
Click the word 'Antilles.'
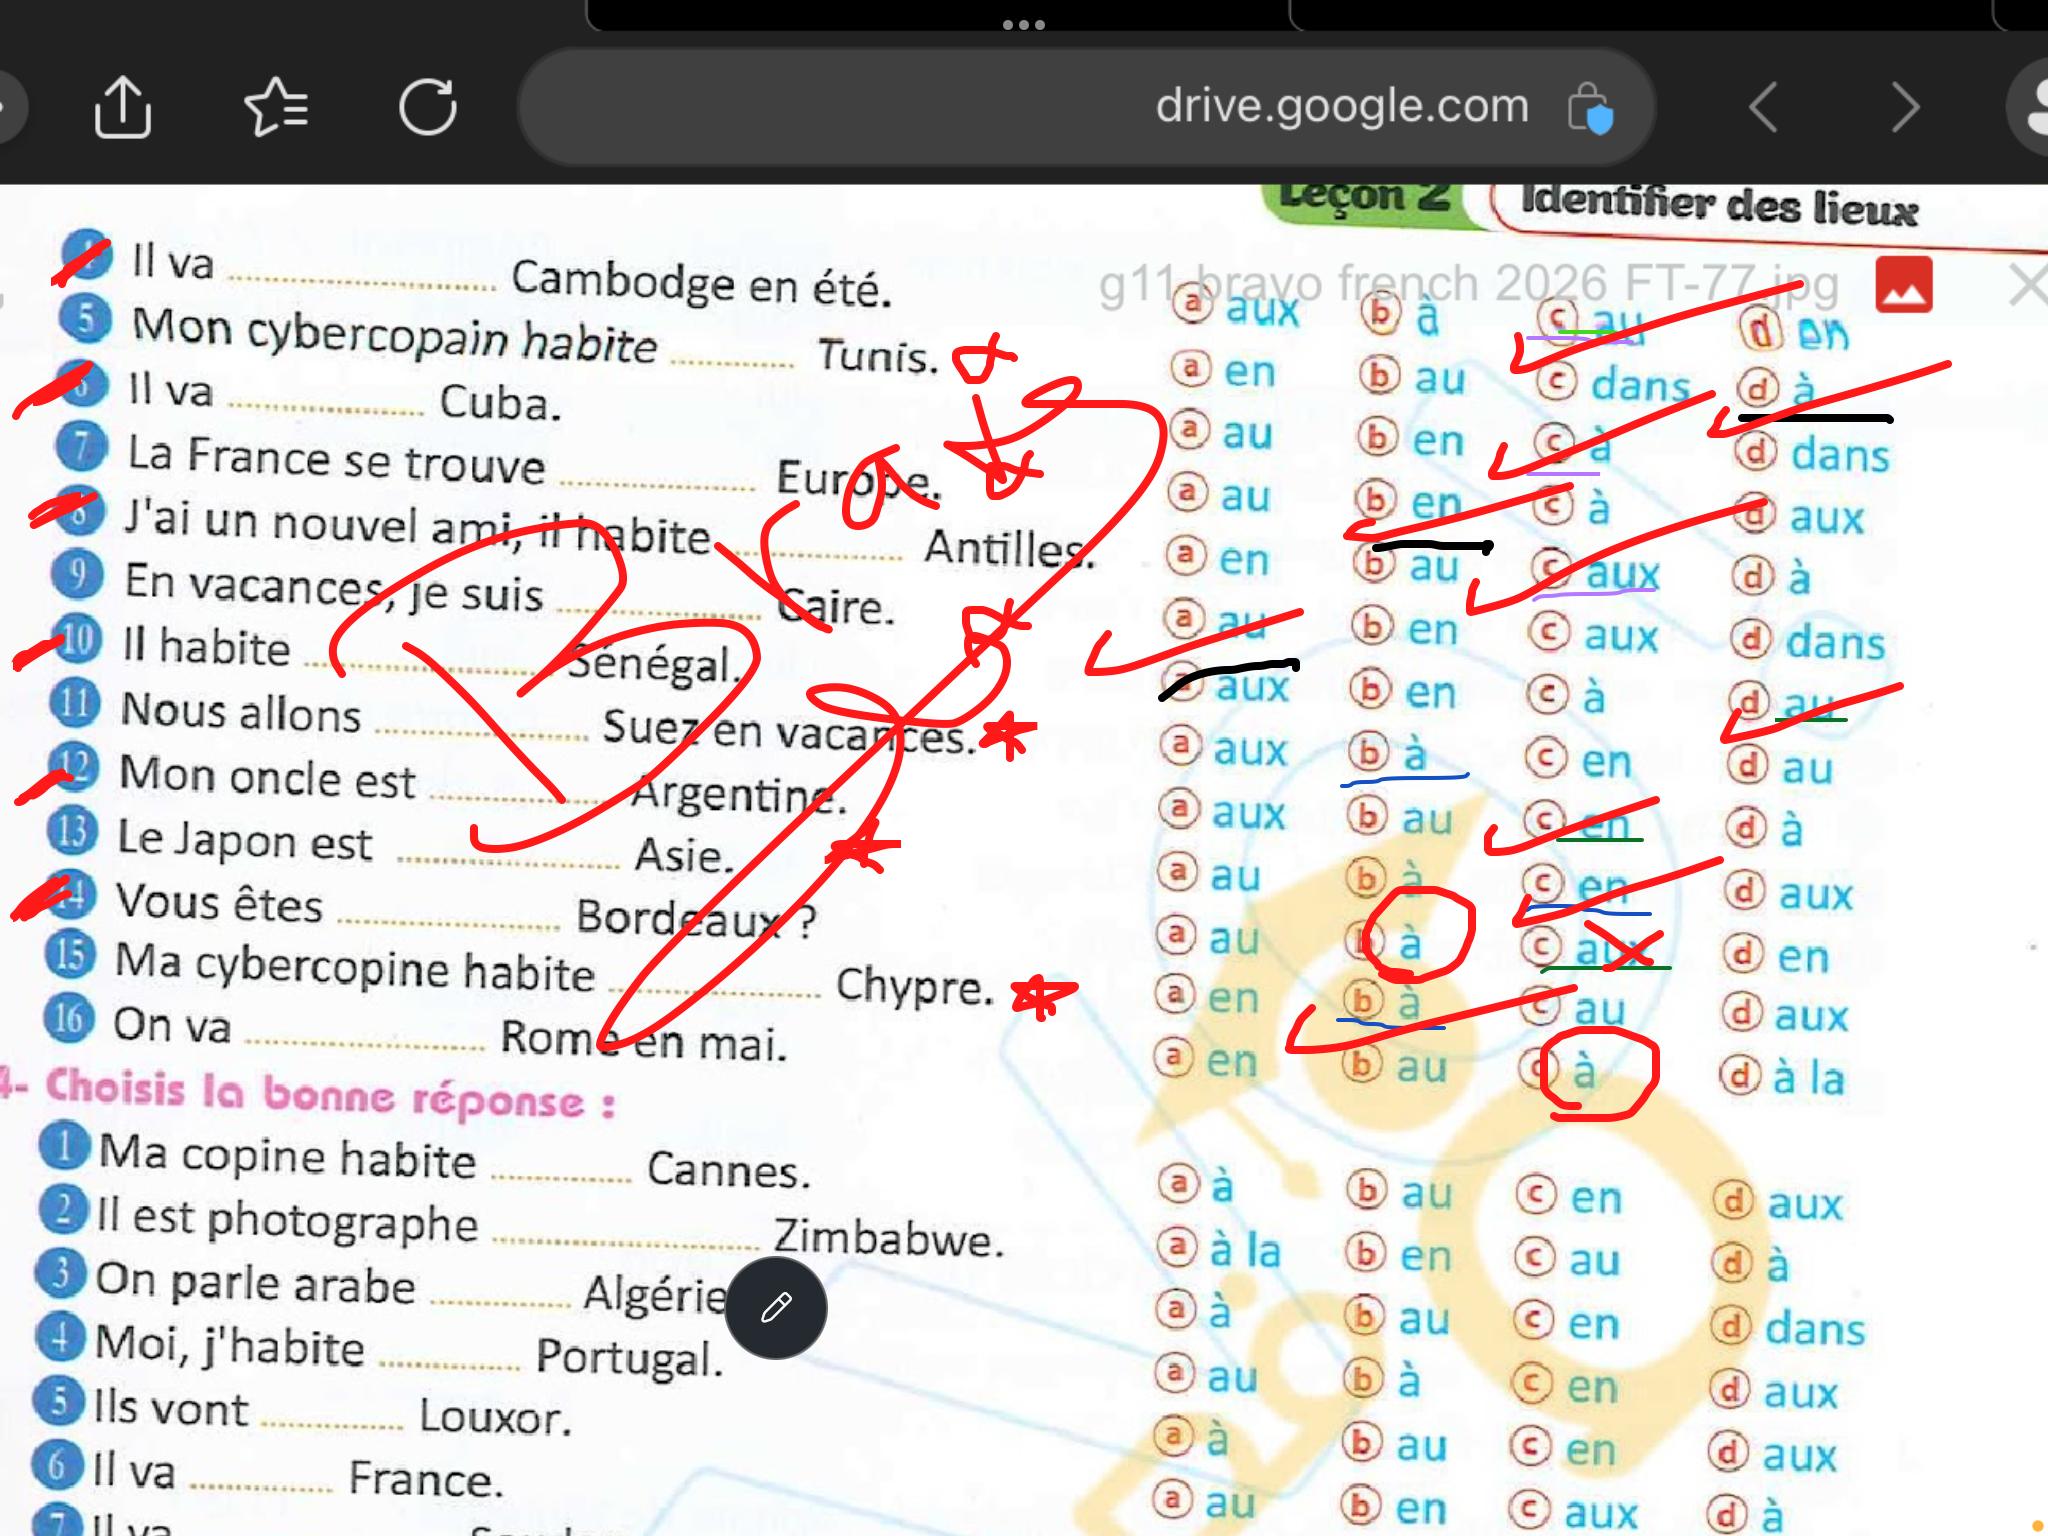tap(1008, 548)
